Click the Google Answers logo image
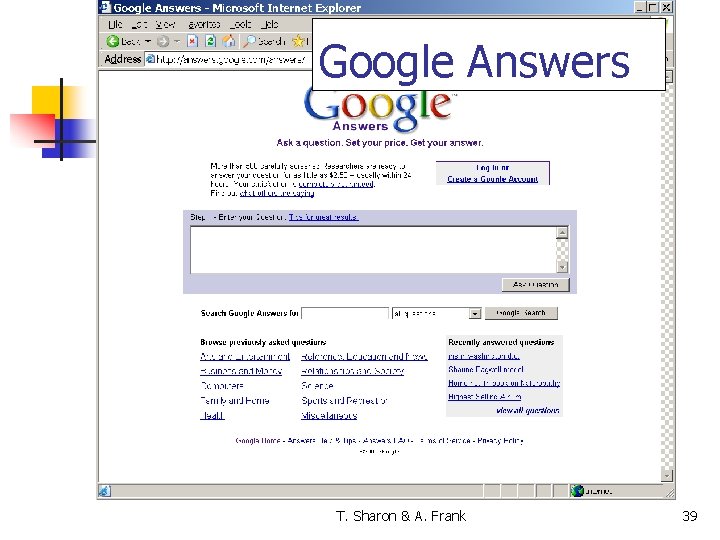720x540 pixels. coord(378,112)
